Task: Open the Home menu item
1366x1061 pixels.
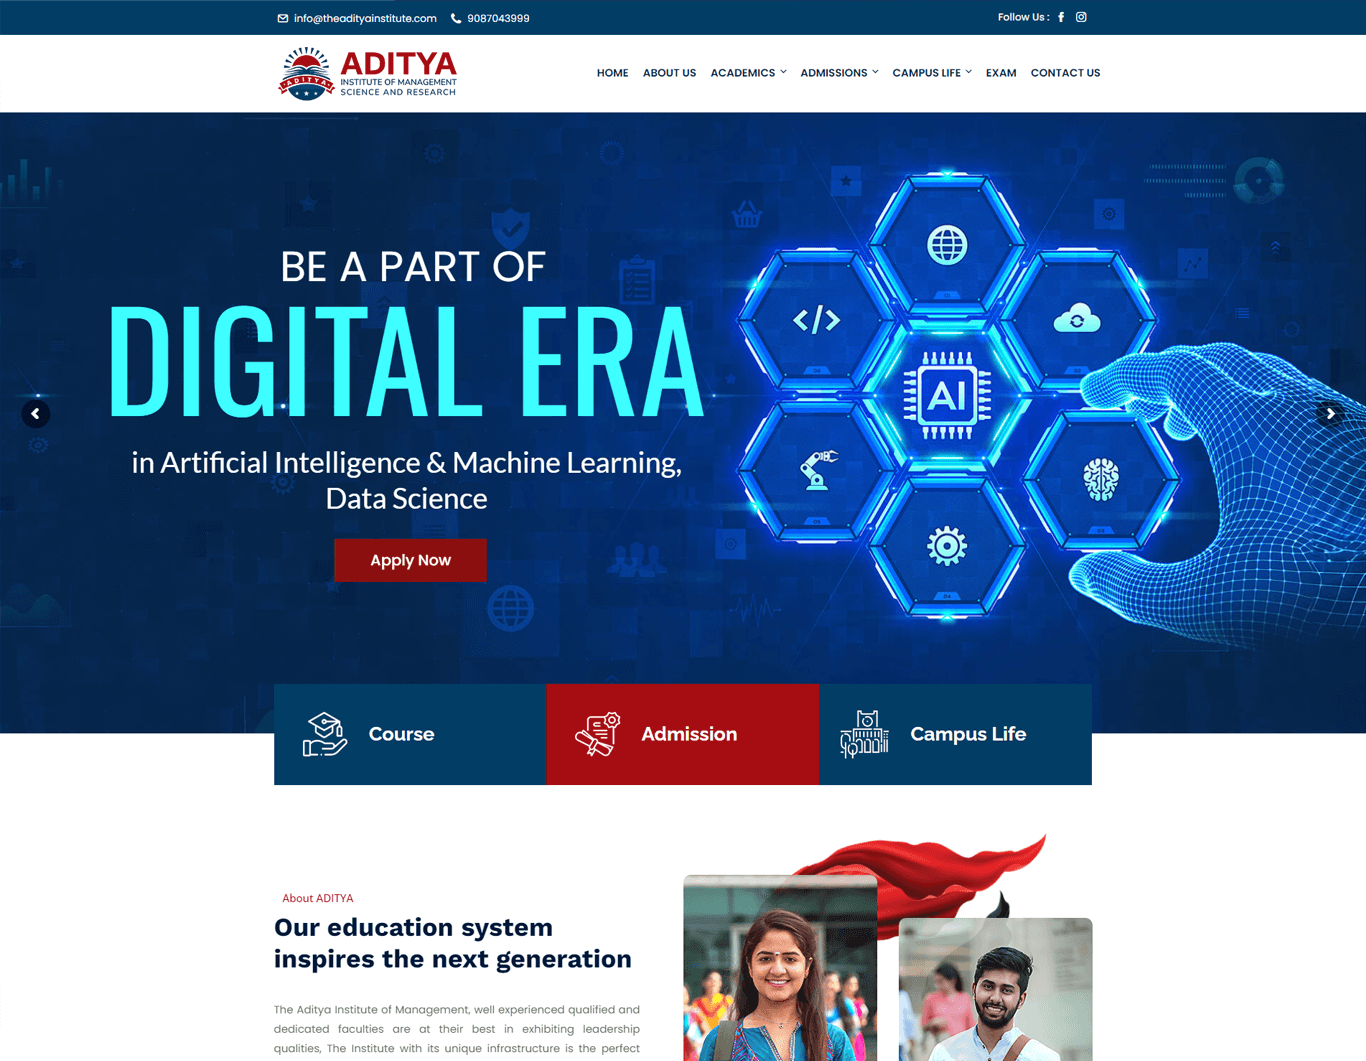Action: pyautogui.click(x=612, y=73)
